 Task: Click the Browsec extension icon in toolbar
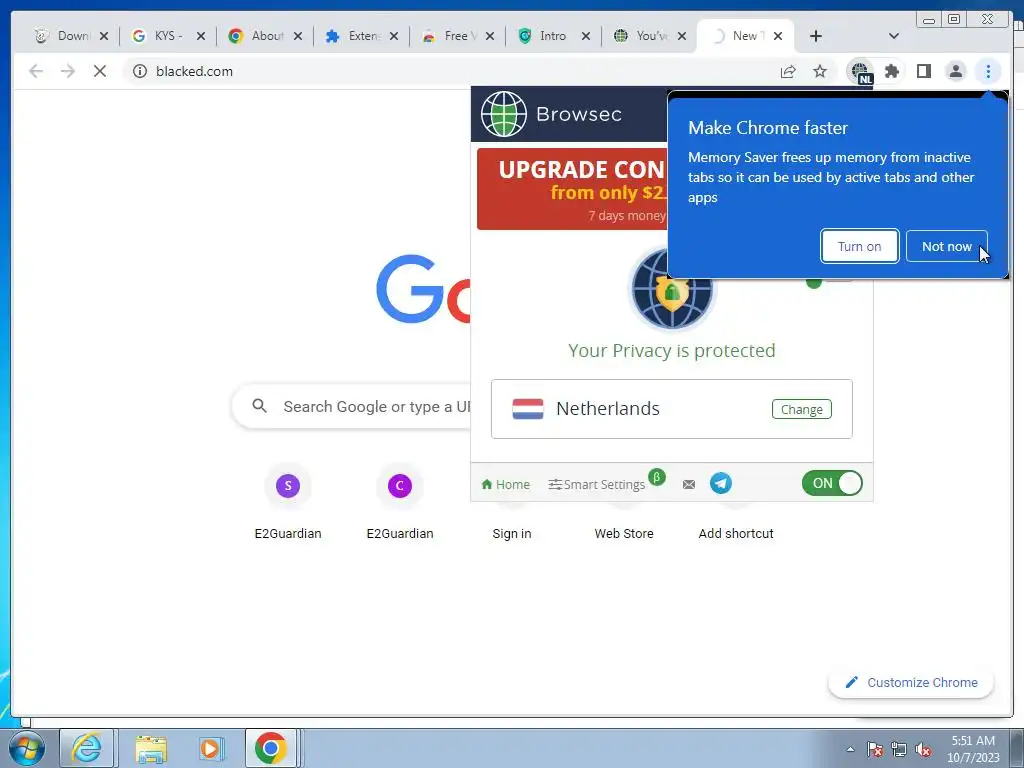coord(861,71)
